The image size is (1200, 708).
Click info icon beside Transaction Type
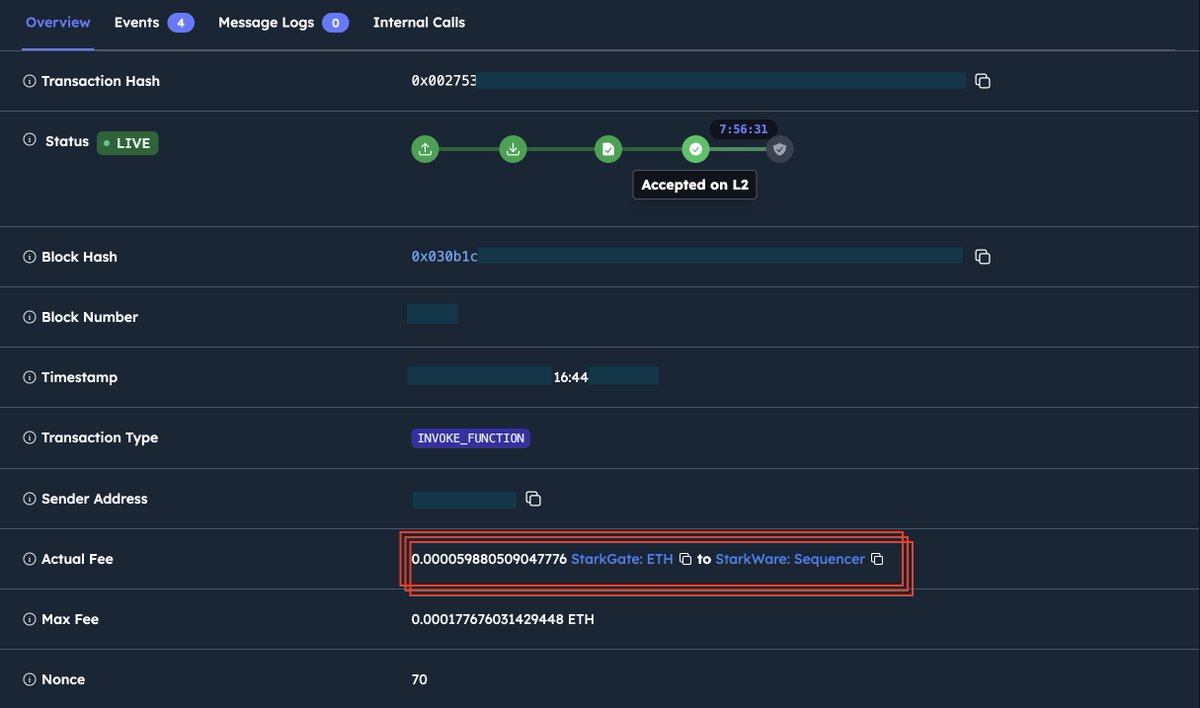coord(29,438)
